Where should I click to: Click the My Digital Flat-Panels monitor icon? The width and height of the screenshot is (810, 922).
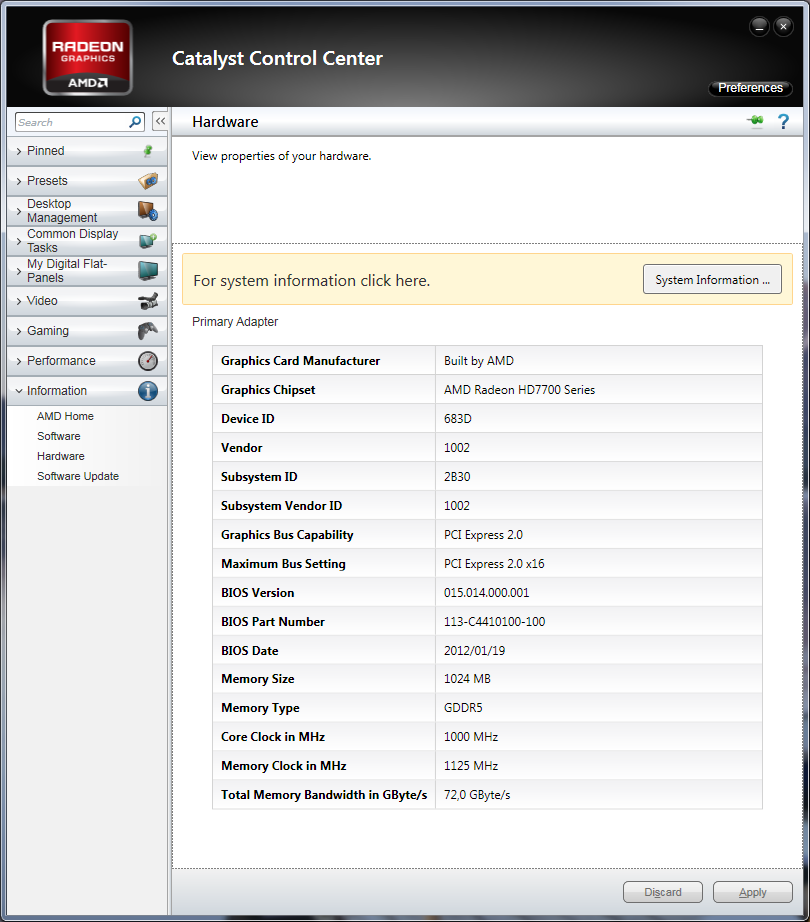point(148,270)
